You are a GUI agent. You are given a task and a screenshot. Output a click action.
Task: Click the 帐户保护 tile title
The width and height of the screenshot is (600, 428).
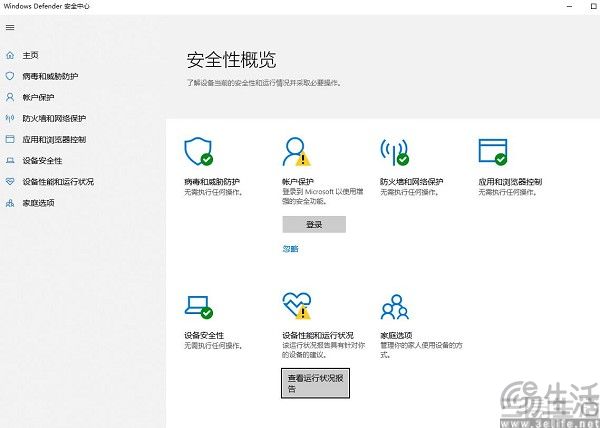tap(298, 182)
